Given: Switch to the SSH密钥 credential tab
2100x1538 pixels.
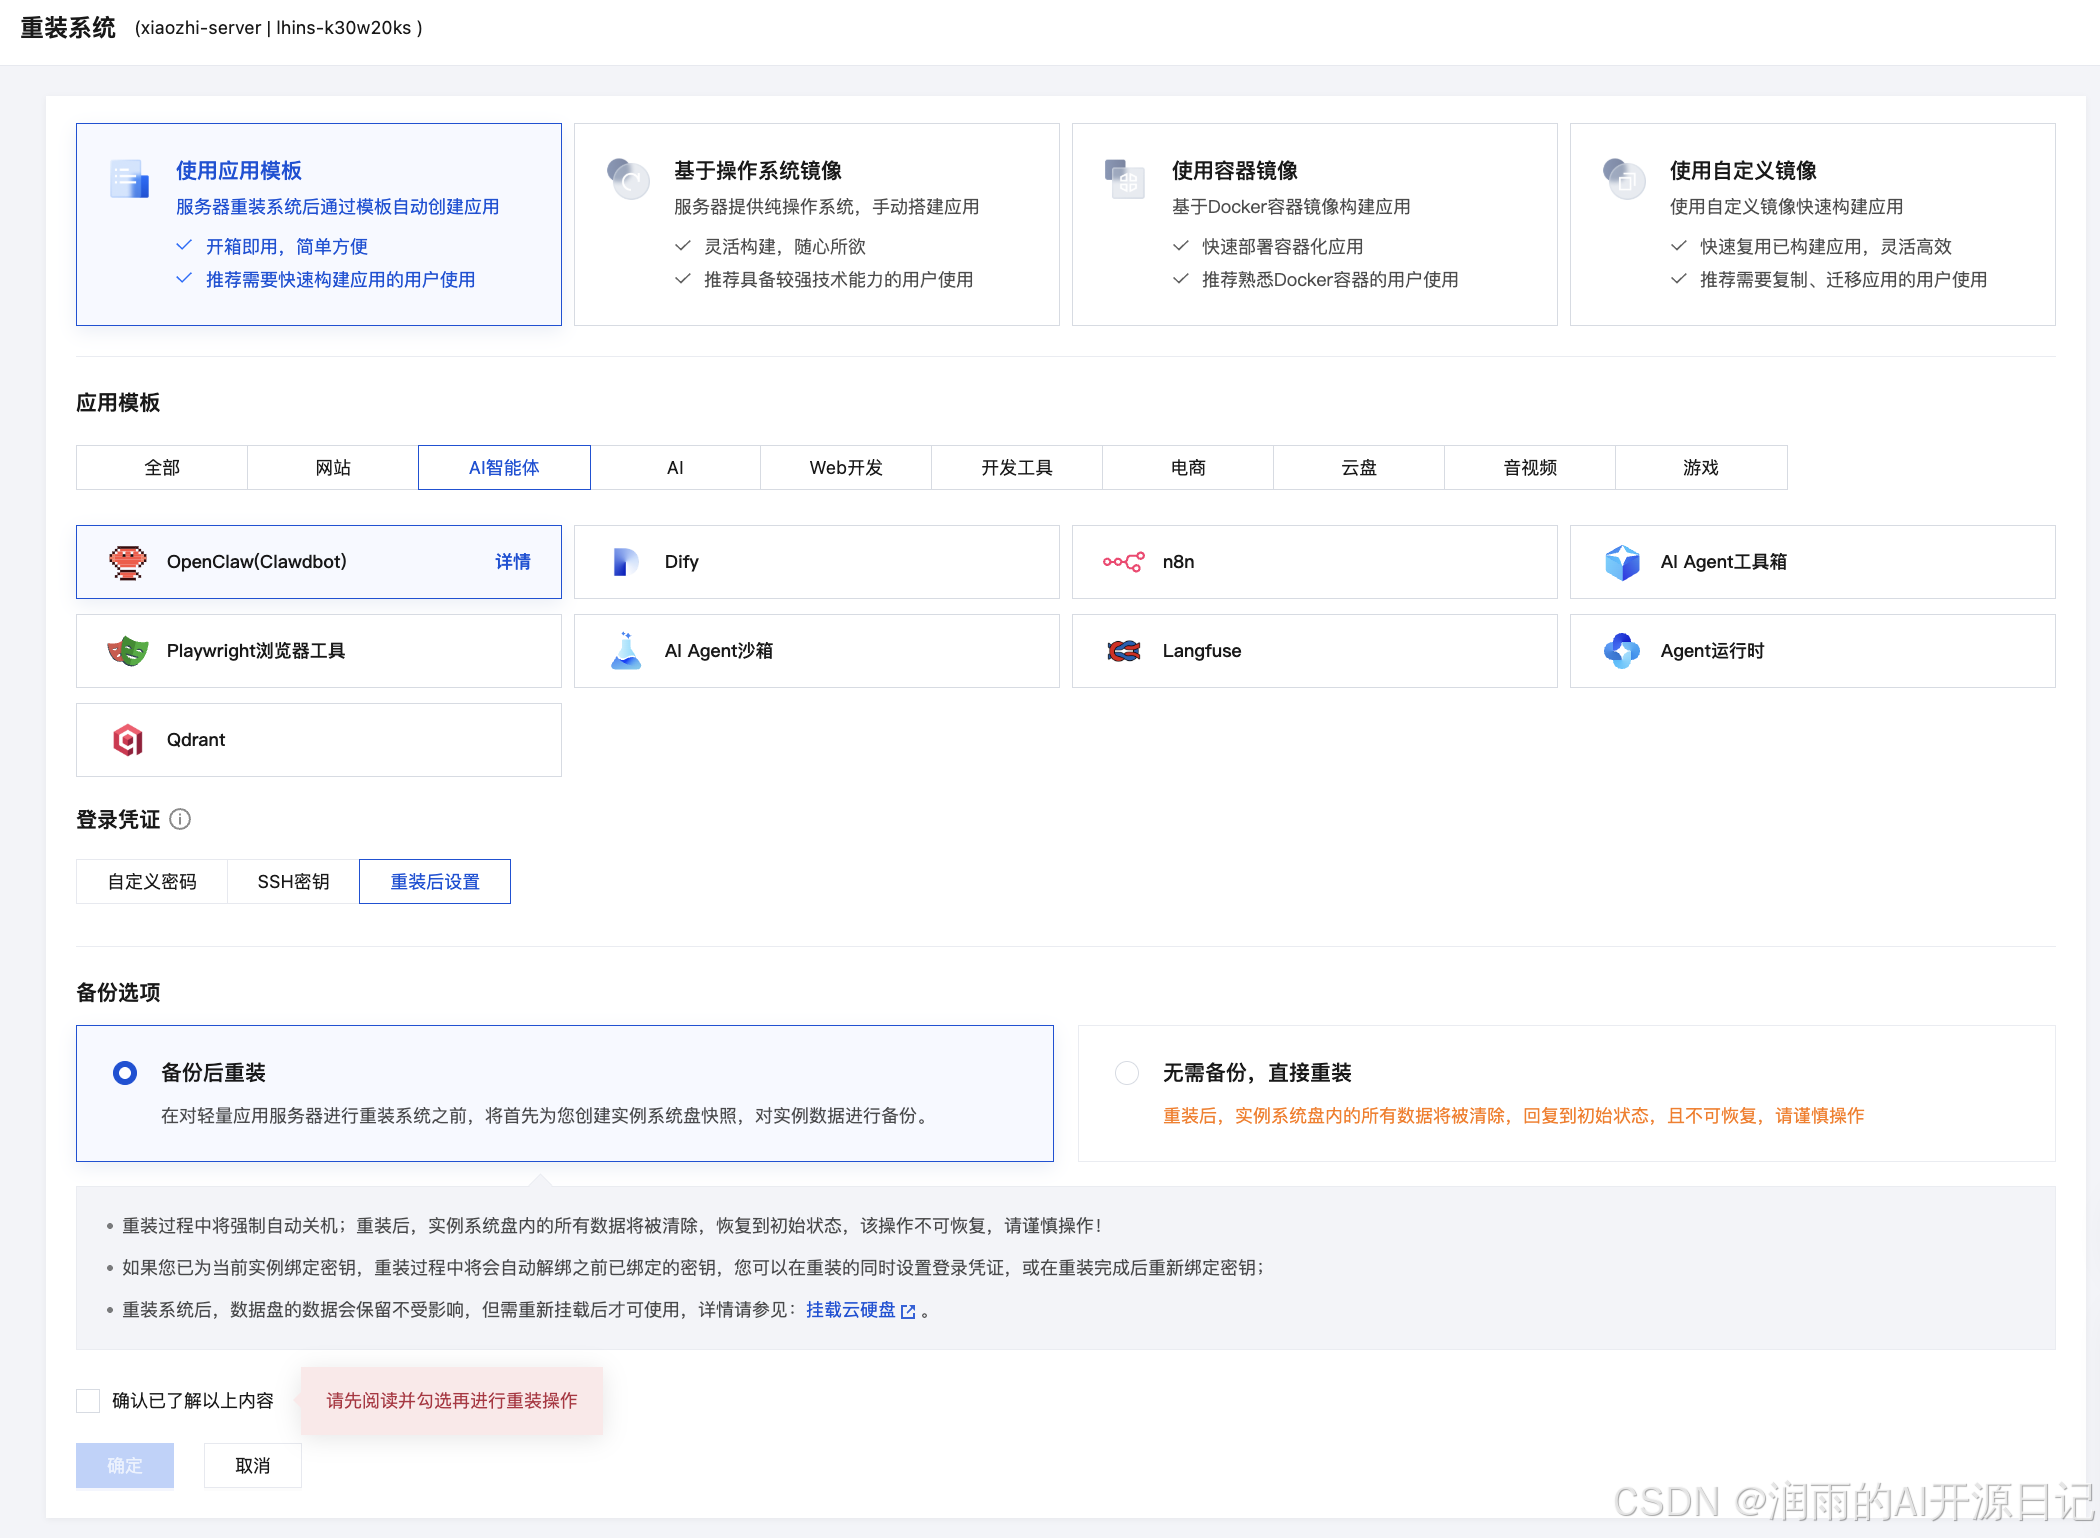Looking at the screenshot, I should [291, 881].
